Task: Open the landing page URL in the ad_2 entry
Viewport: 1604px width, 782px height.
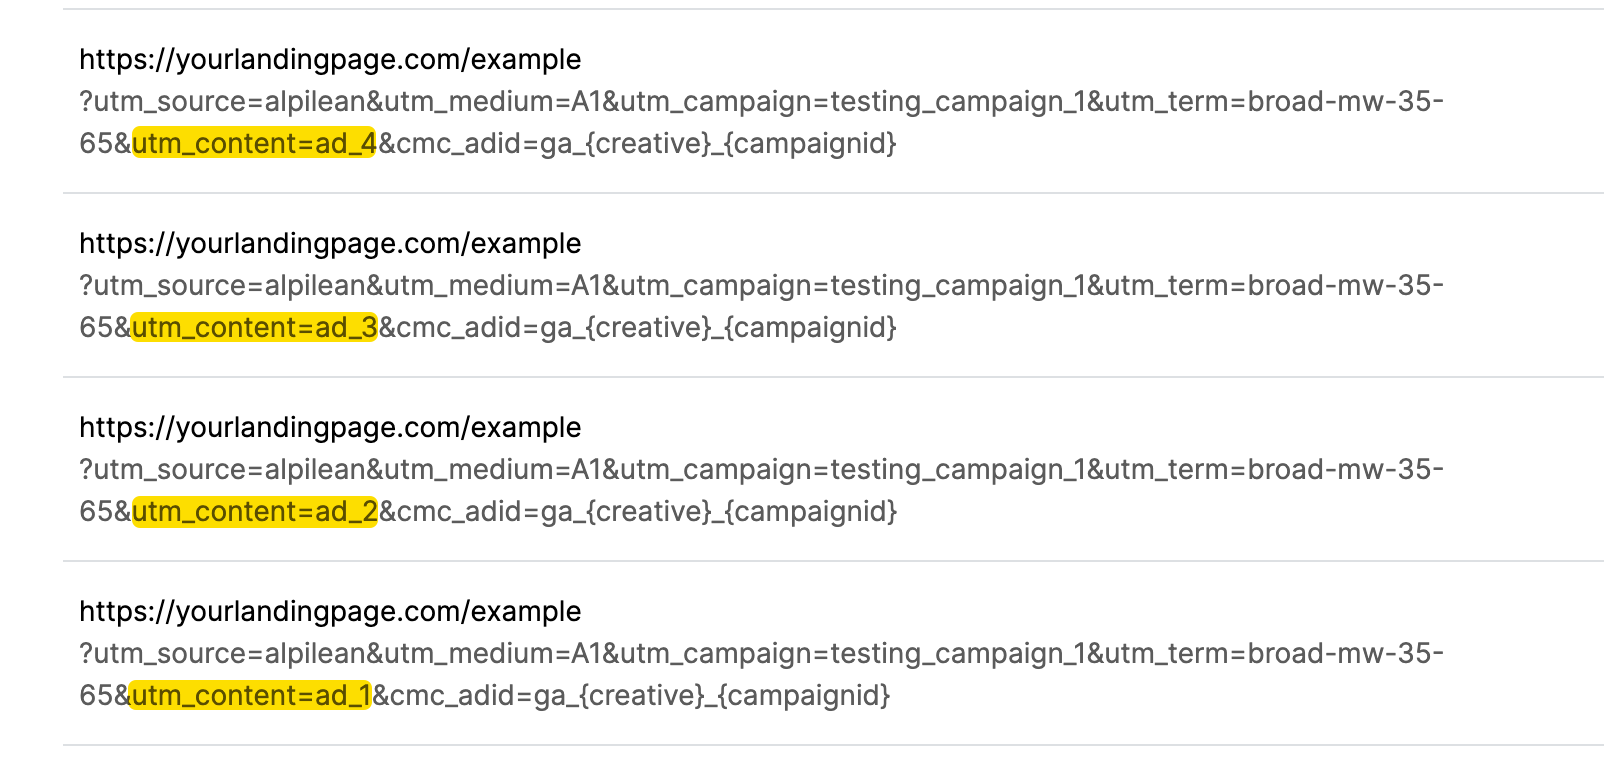Action: pos(330,428)
